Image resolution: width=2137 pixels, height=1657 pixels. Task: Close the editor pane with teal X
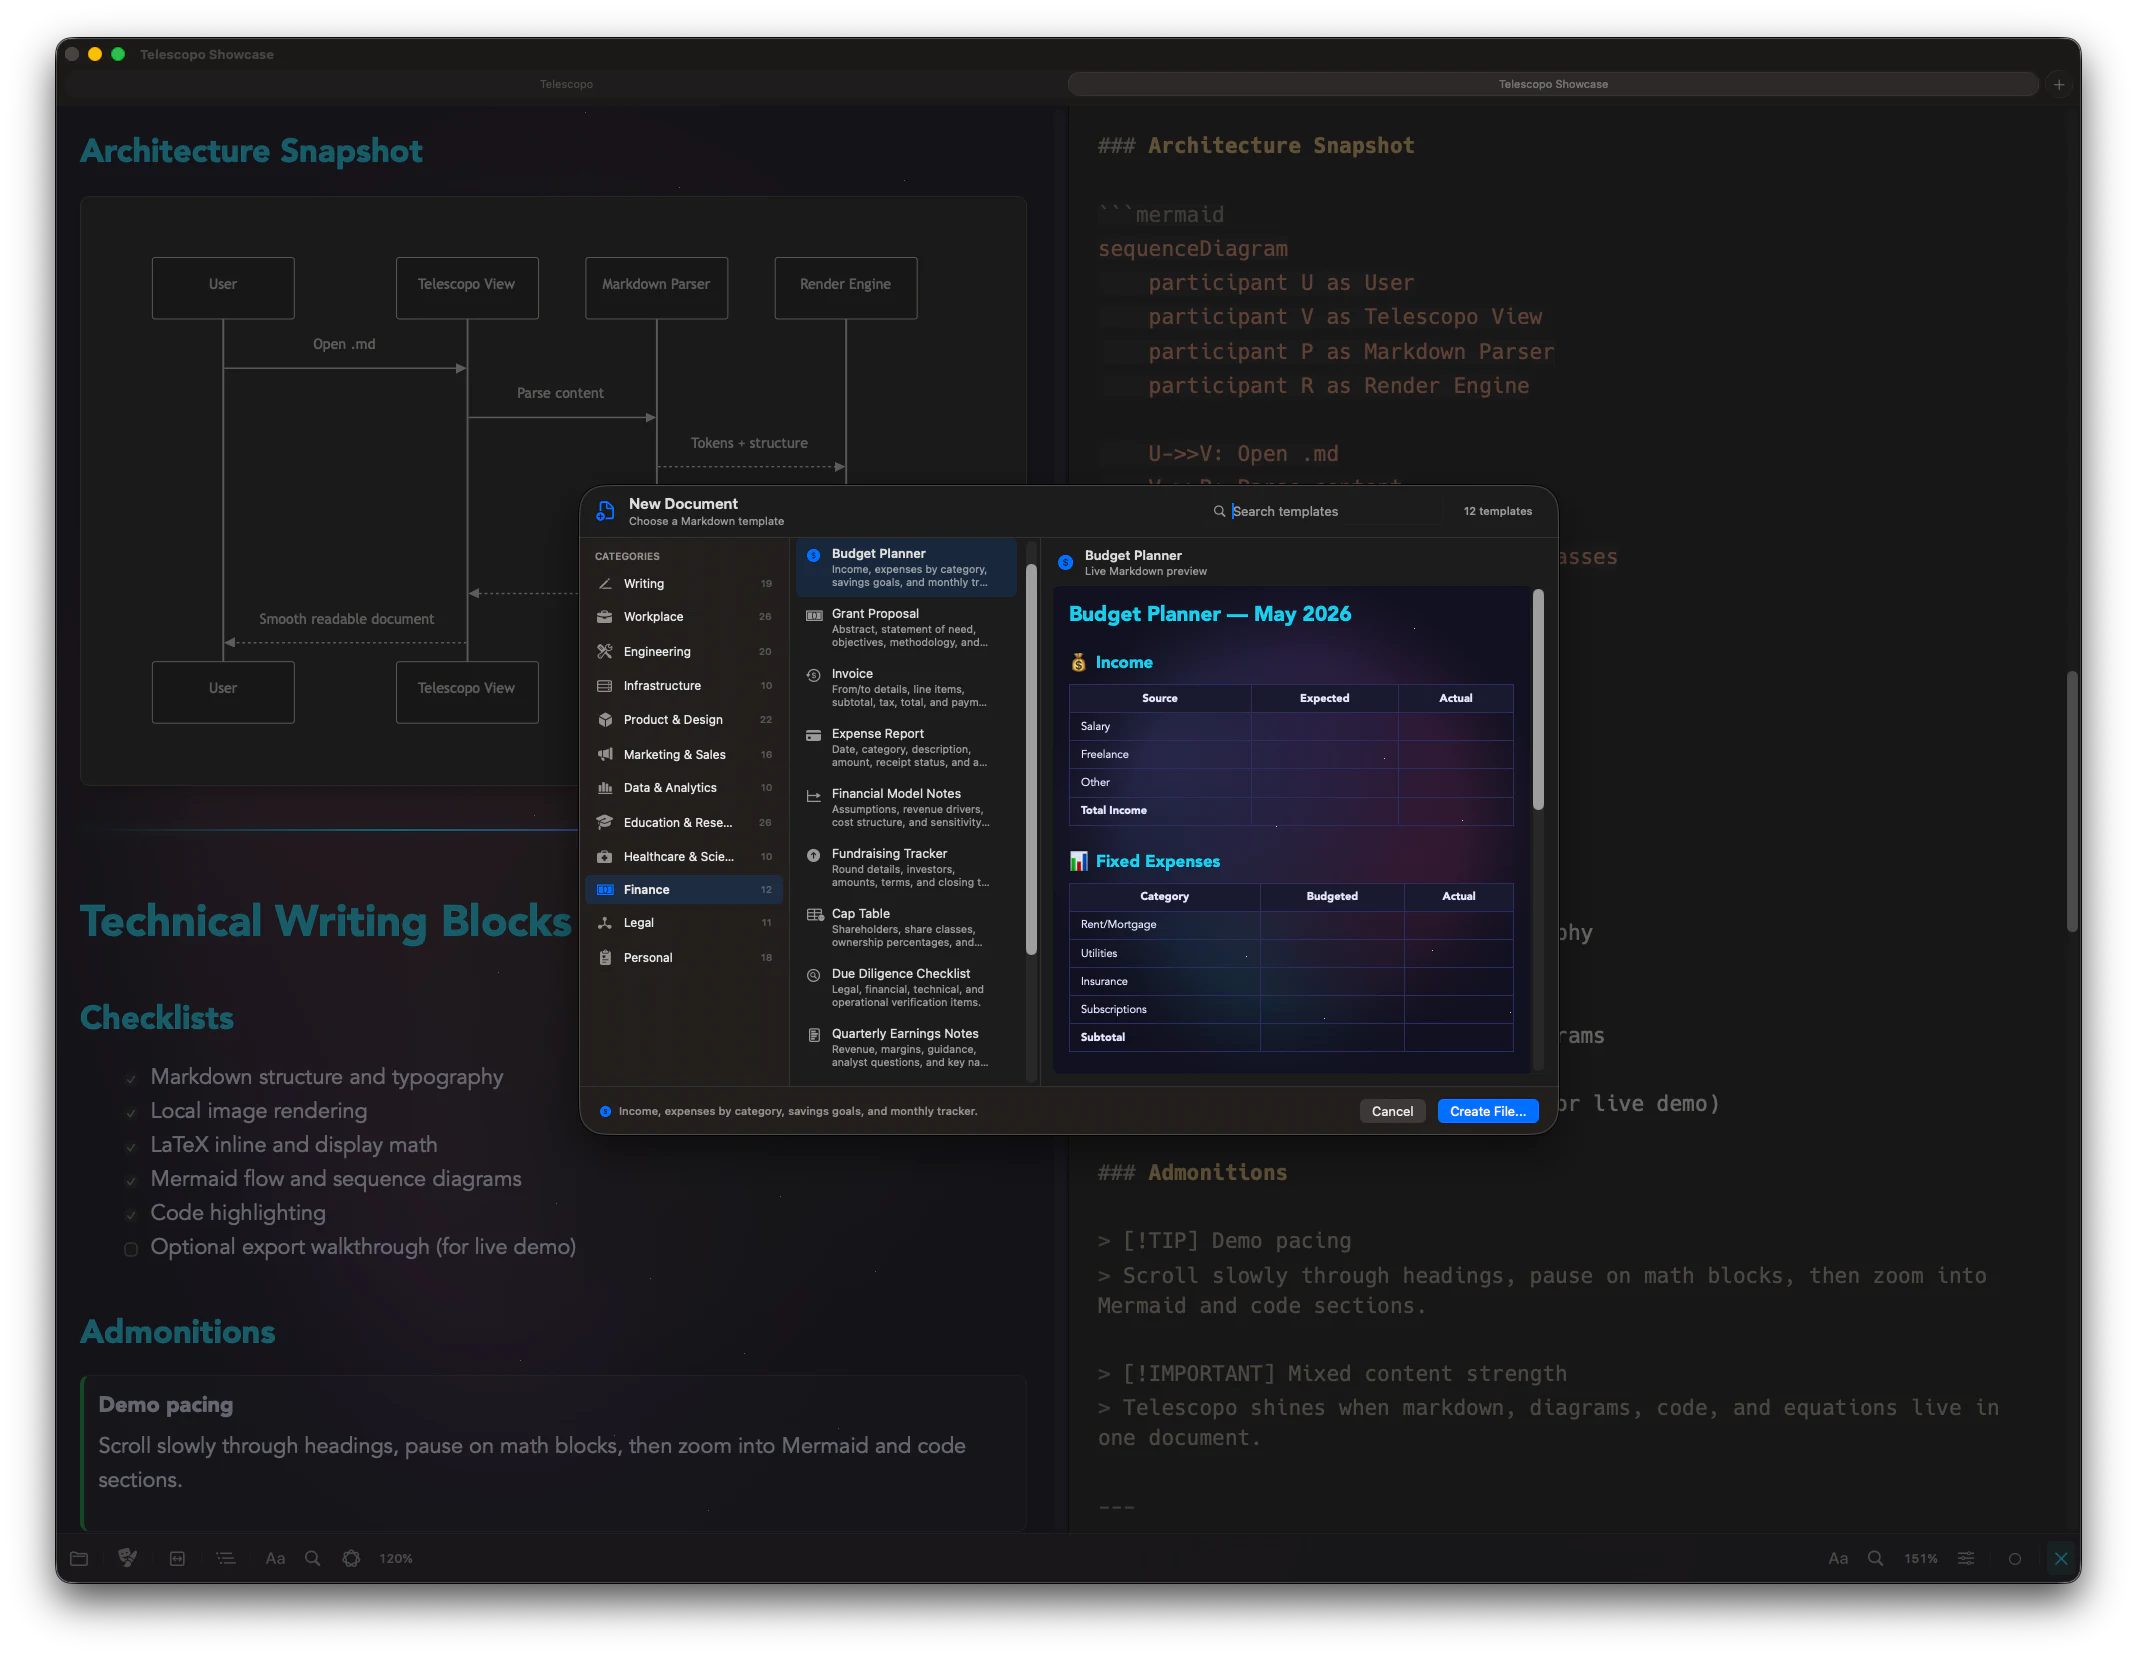(2061, 1558)
